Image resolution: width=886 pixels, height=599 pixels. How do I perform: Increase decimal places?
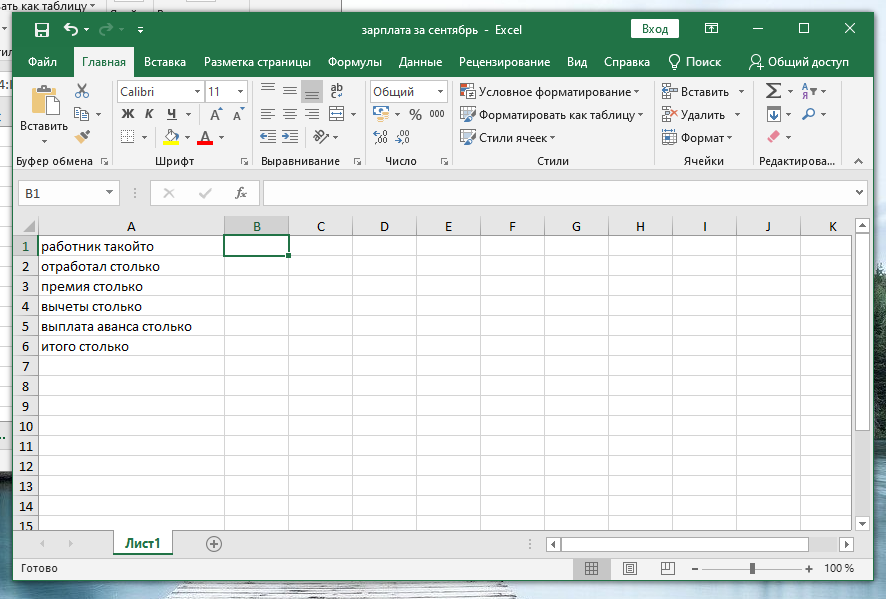click(380, 137)
